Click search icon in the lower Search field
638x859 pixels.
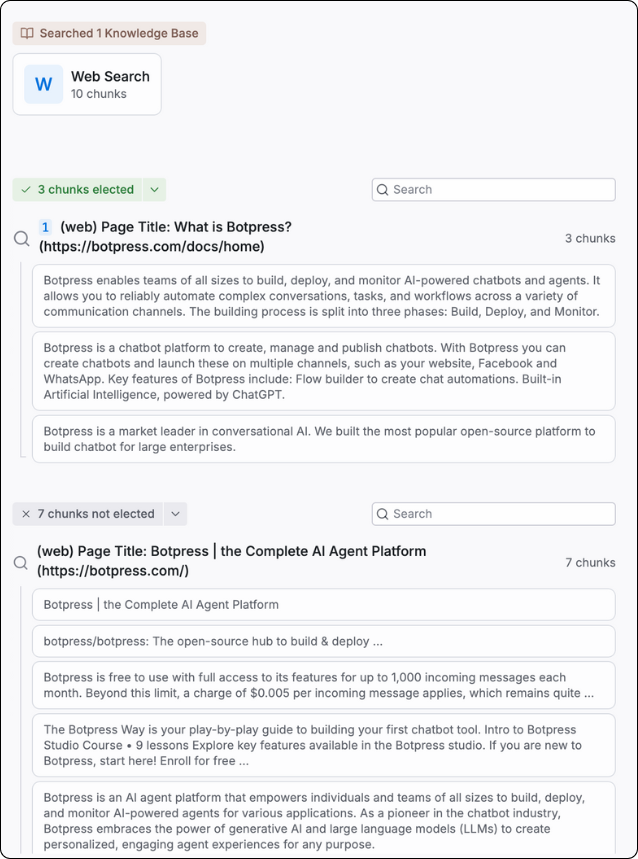coord(383,514)
